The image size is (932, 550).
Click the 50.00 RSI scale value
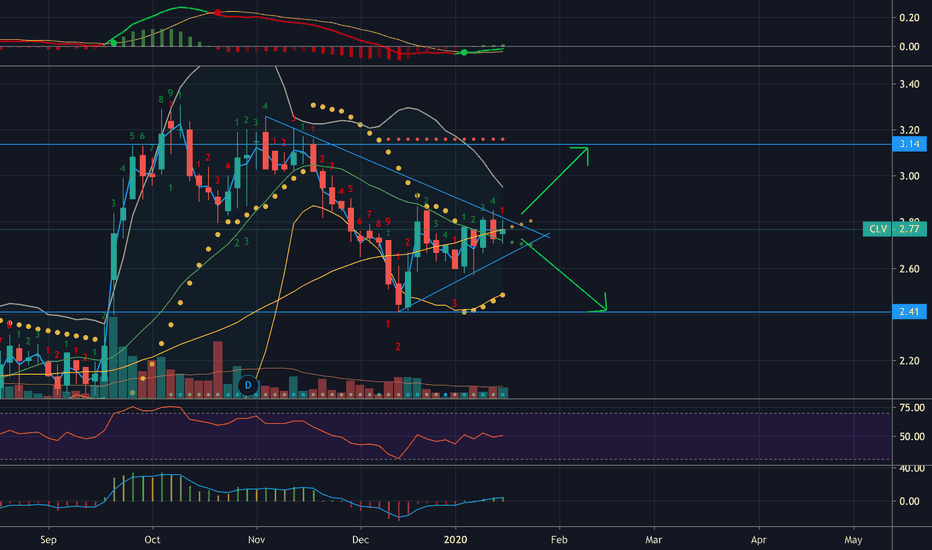(x=912, y=436)
